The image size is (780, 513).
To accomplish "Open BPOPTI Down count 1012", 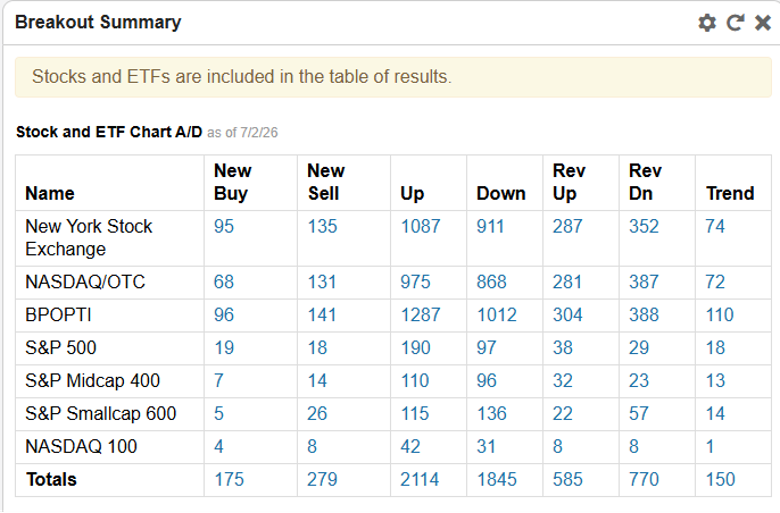I will click(x=496, y=315).
